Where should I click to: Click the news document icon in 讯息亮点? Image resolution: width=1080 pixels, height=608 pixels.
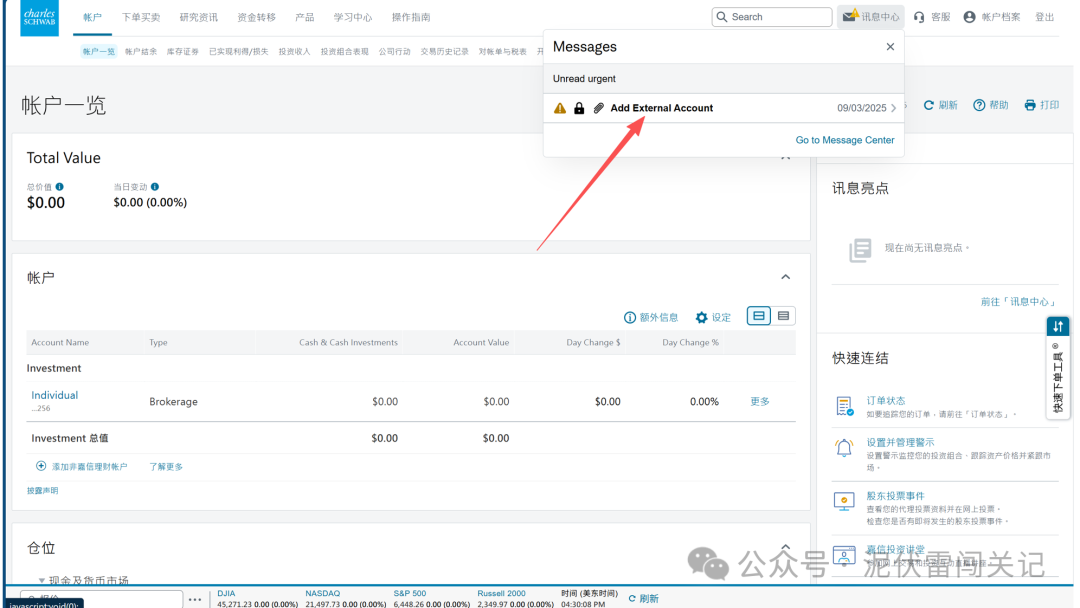coord(860,250)
